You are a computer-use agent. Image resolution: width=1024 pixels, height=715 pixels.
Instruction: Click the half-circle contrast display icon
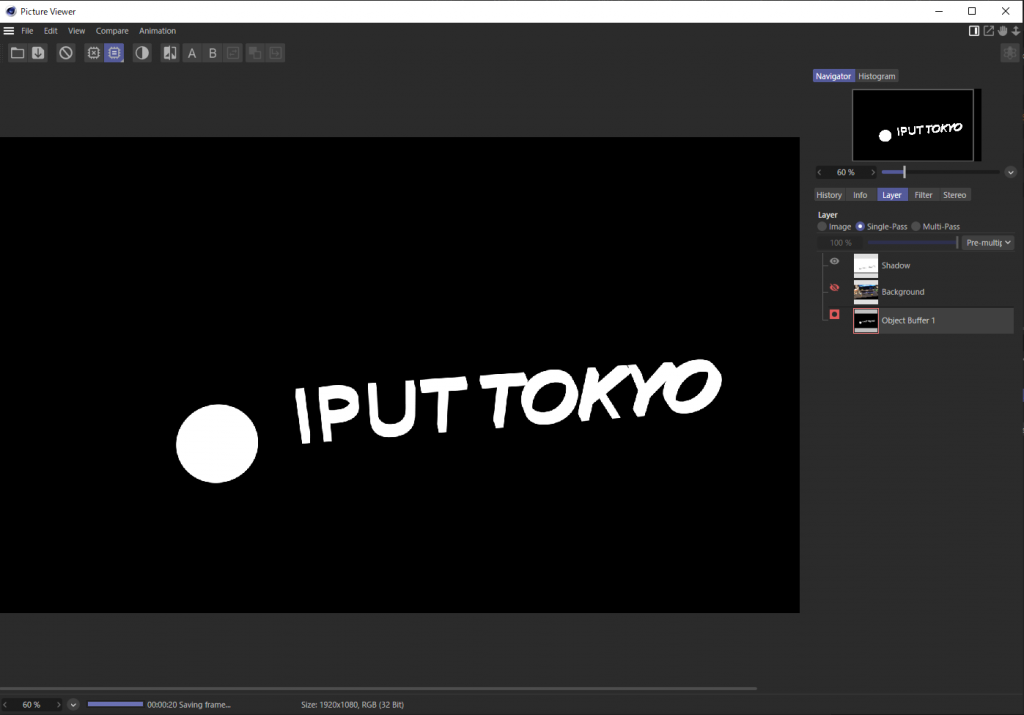pyautogui.click(x=142, y=53)
